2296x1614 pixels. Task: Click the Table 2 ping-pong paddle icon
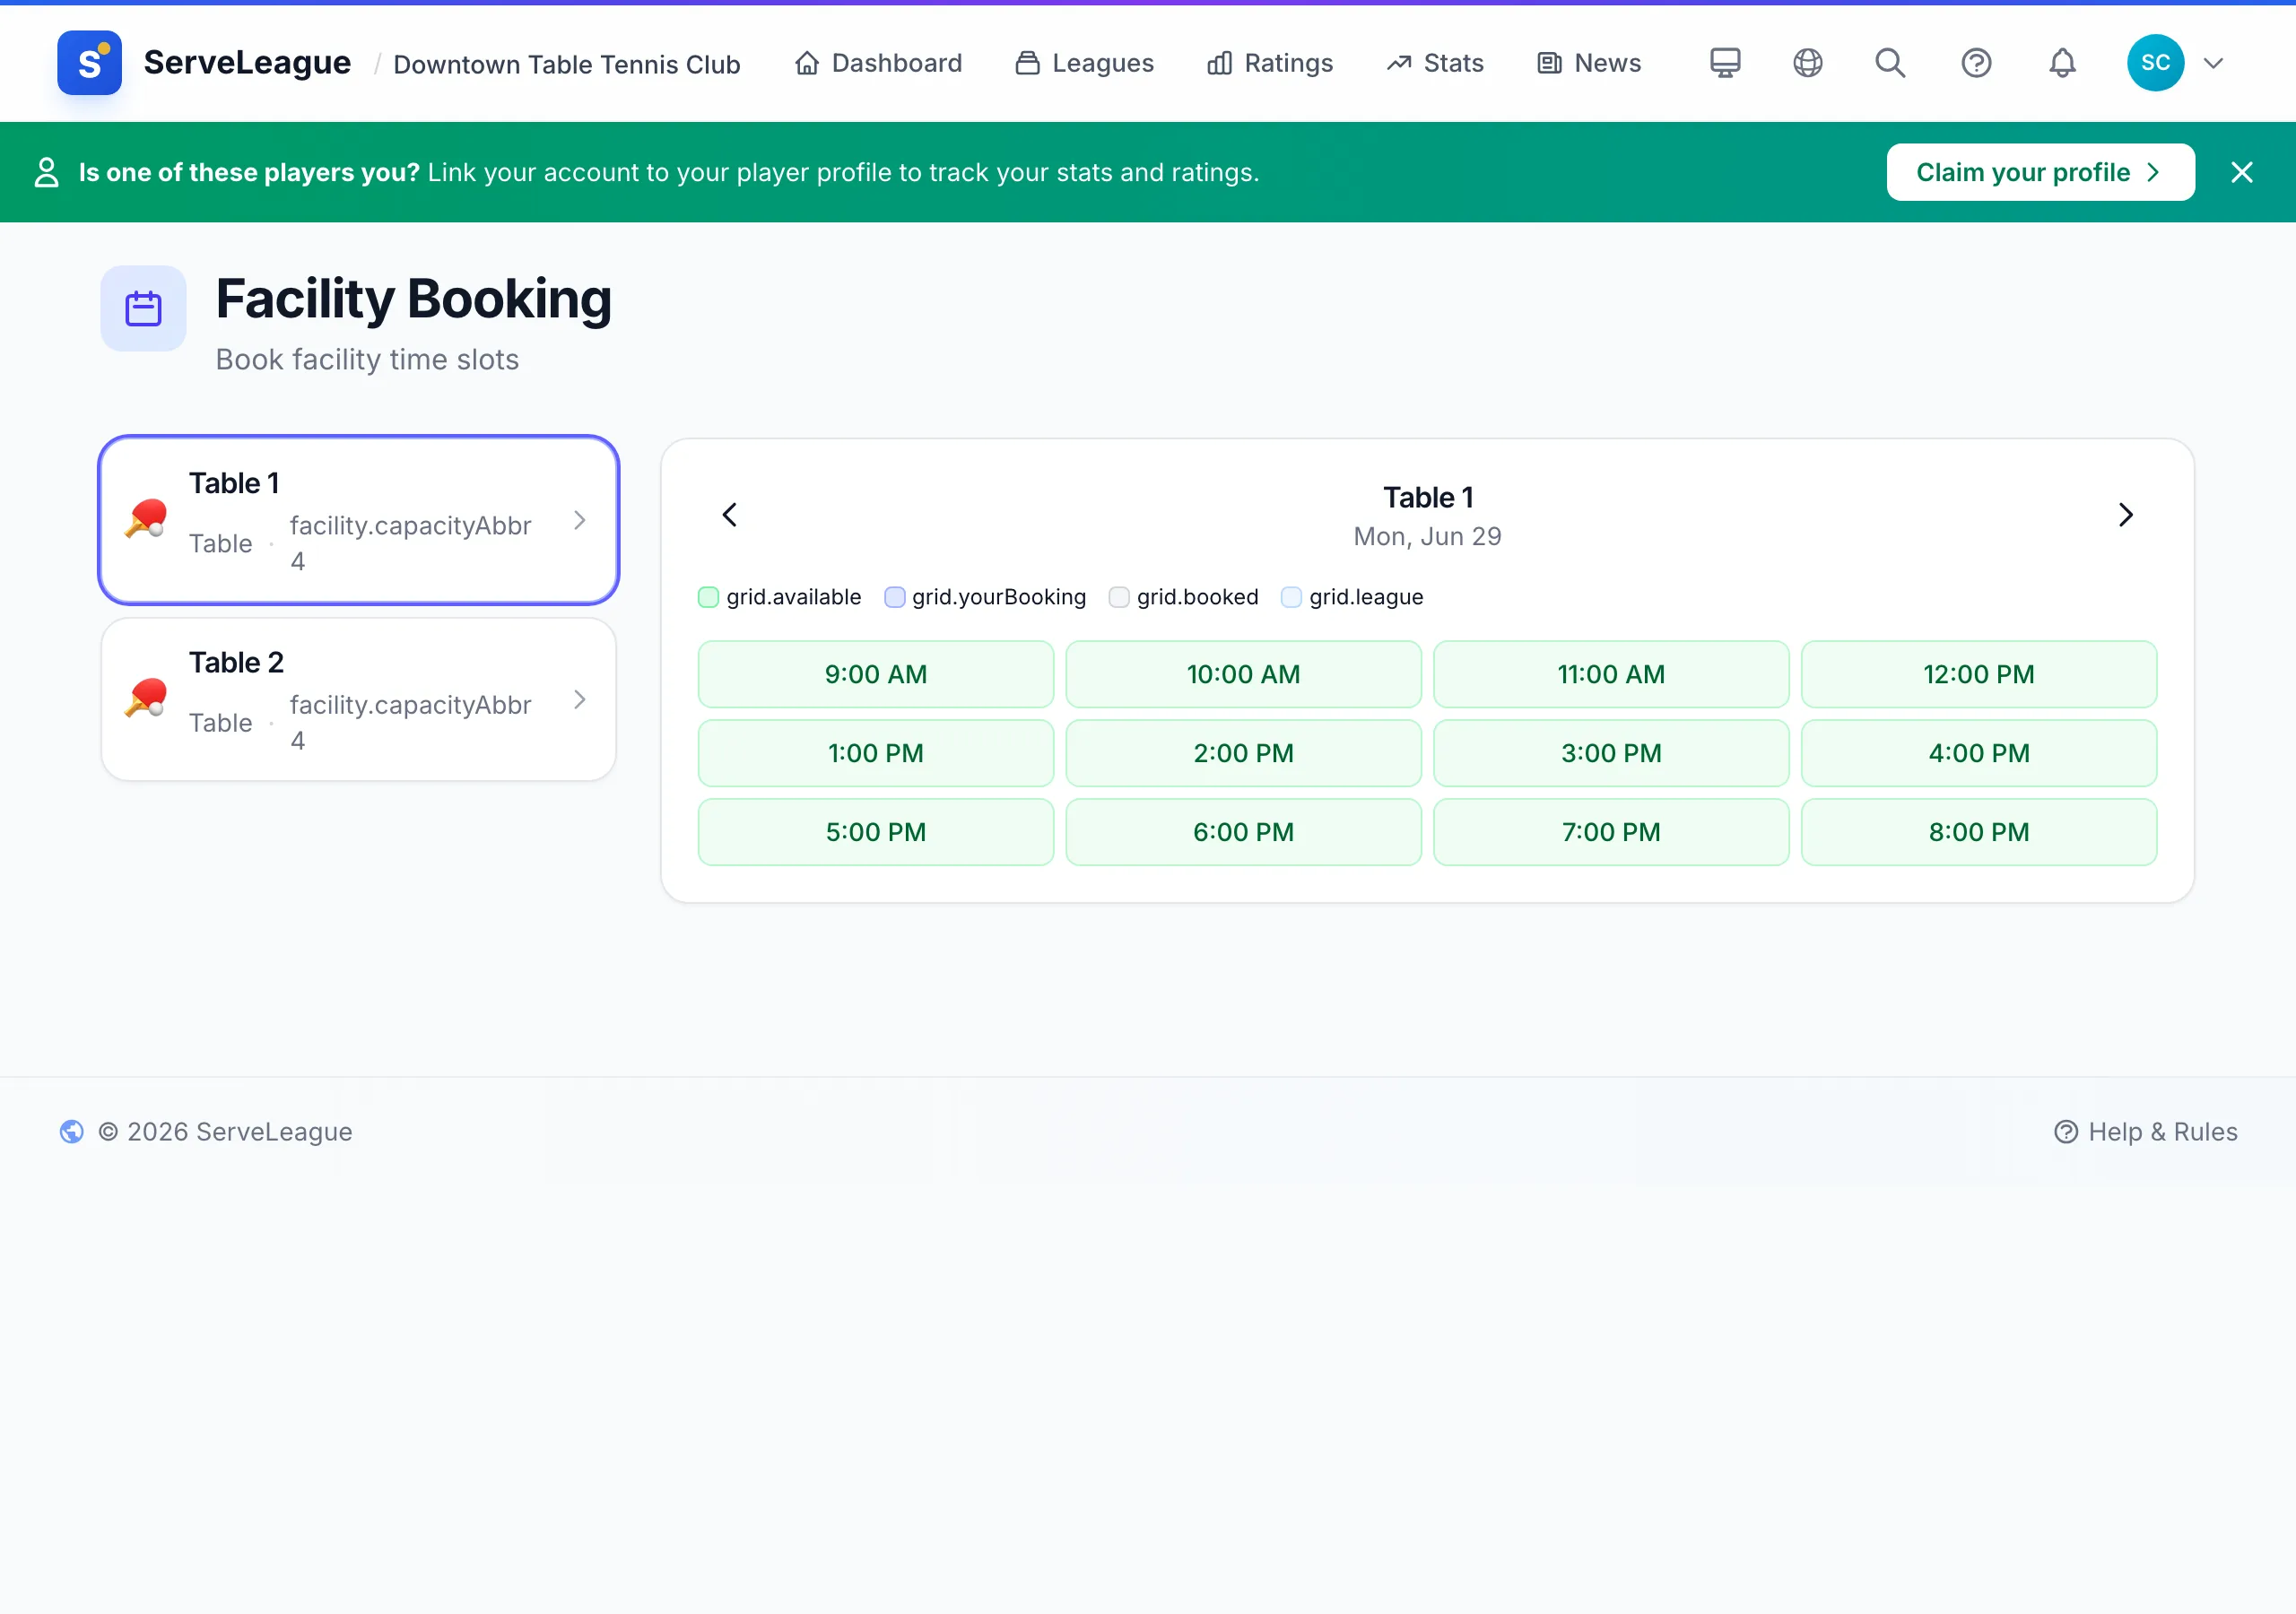pos(146,699)
